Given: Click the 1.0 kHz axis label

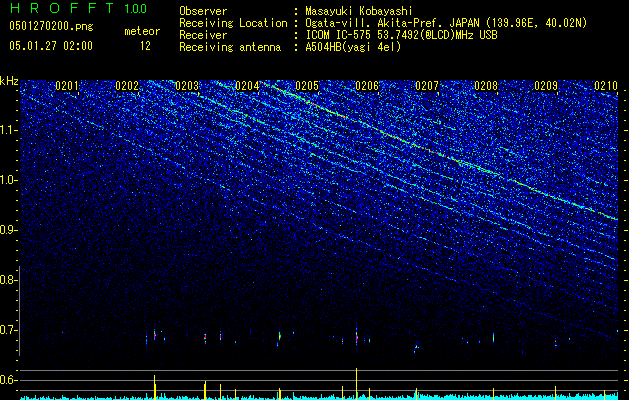Looking at the screenshot, I should point(9,180).
